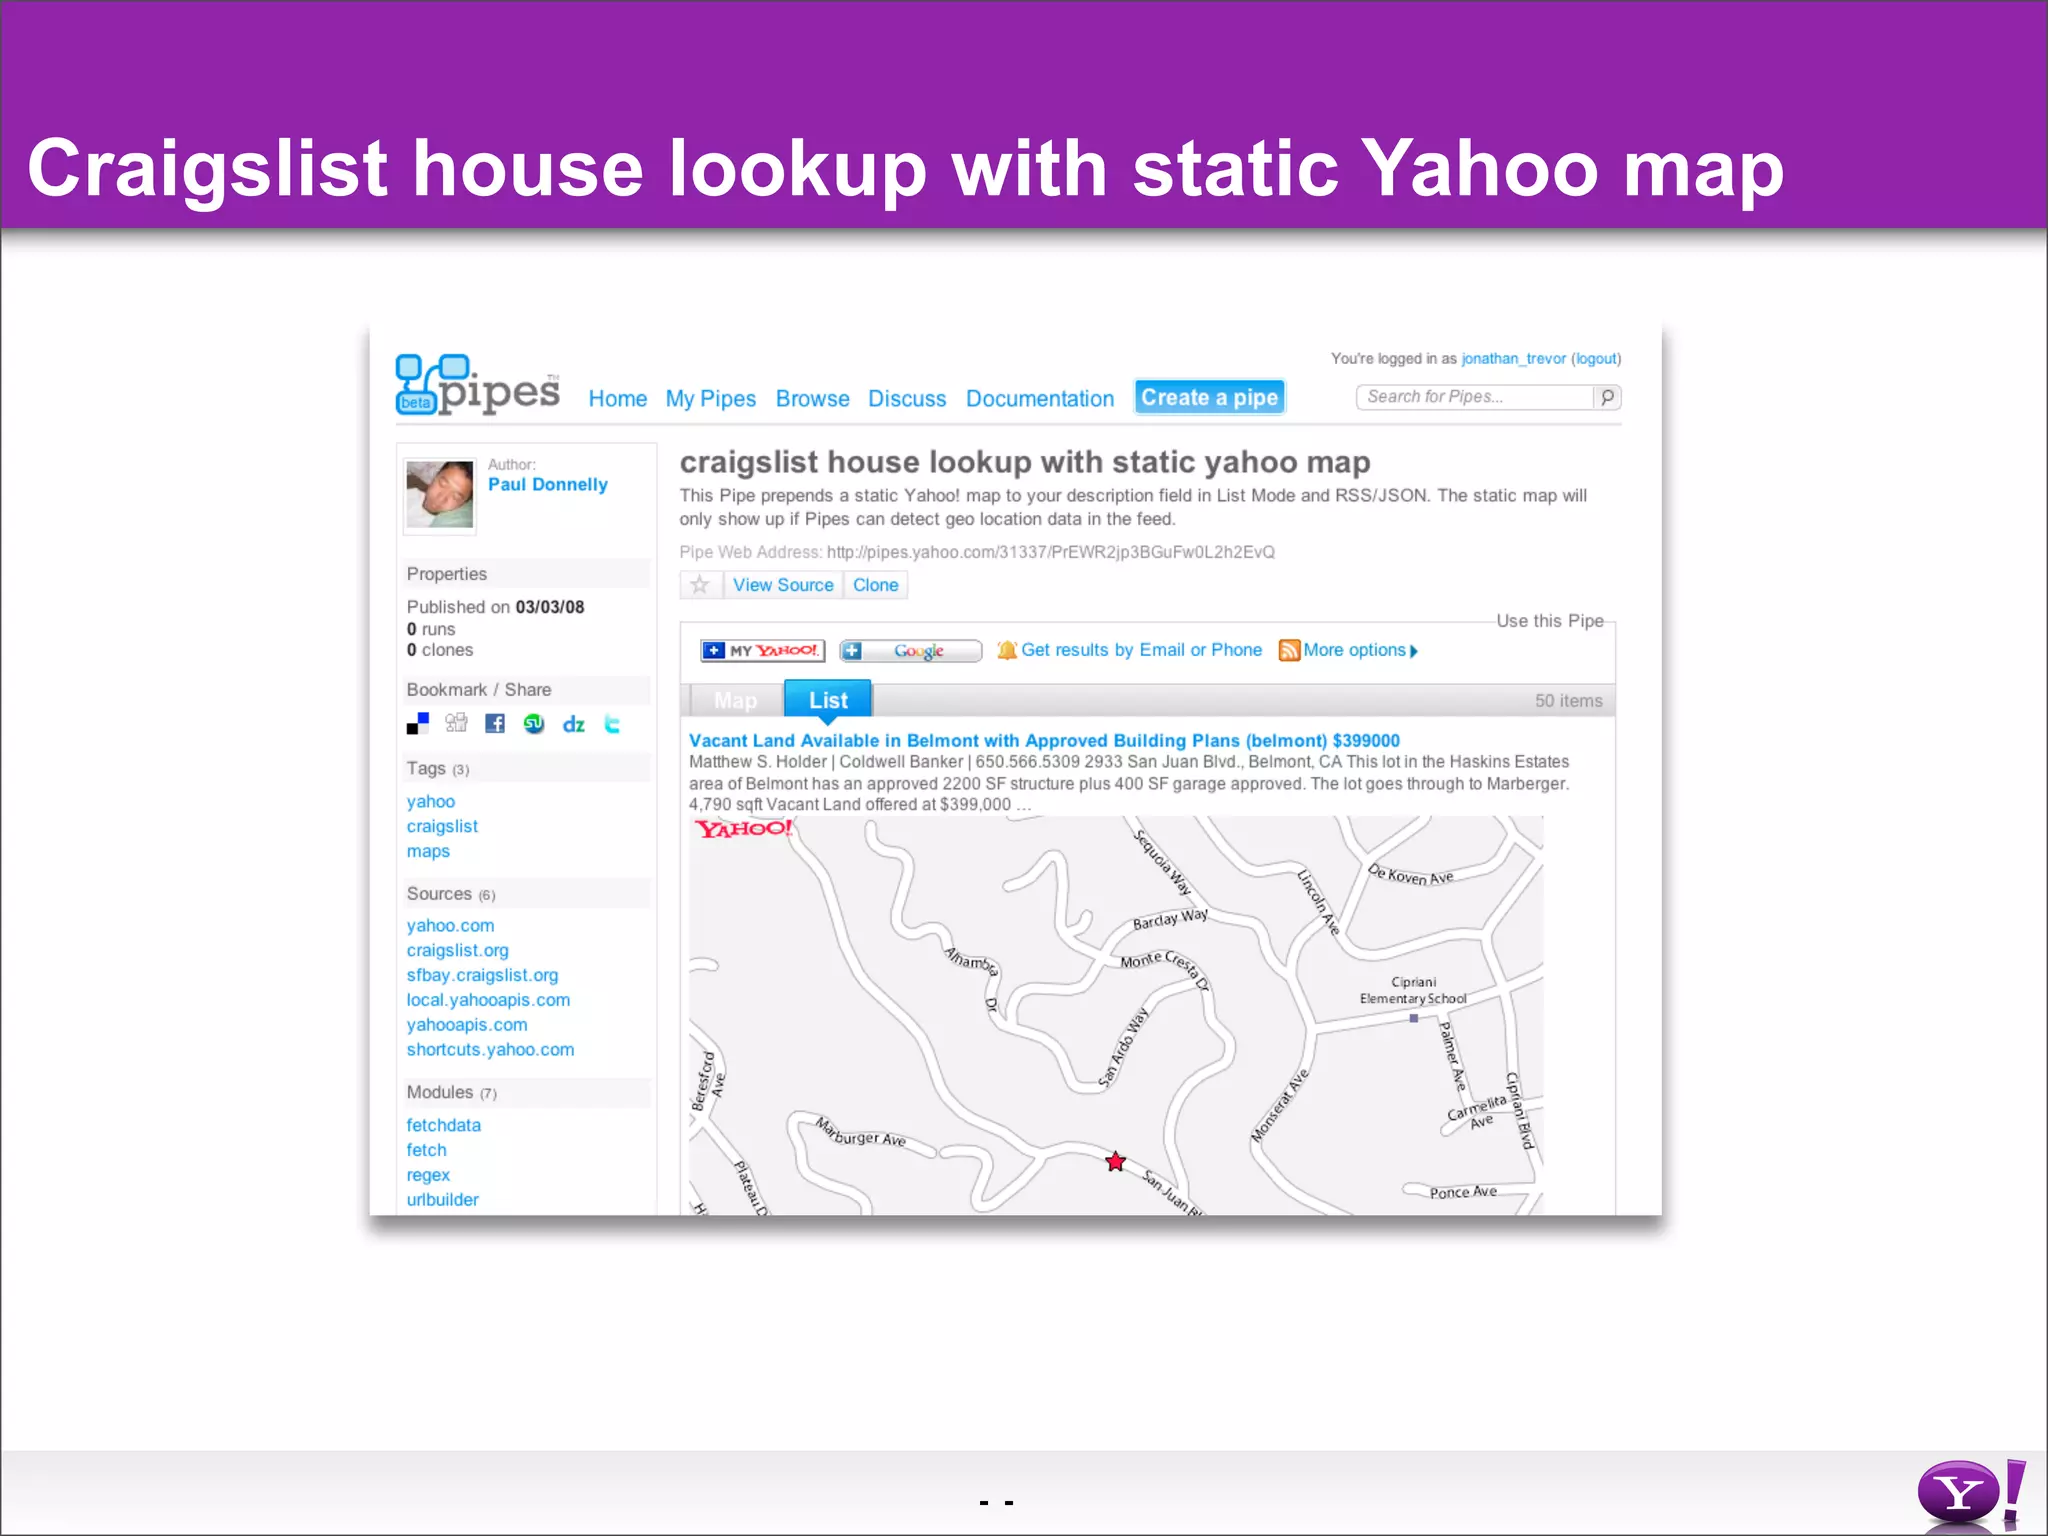Screen dimensions: 2048x1536
Task: Click Get results by Email or Phone
Action: 1142,650
